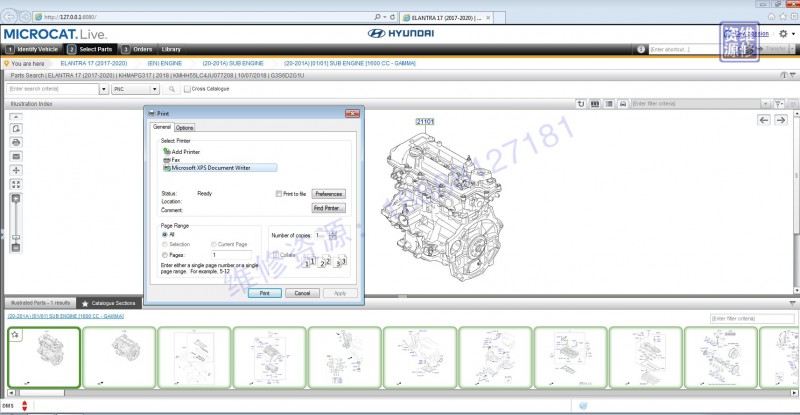This screenshot has width=800, height=415.
Task: Select the Selection radio button
Action: pyautogui.click(x=164, y=245)
